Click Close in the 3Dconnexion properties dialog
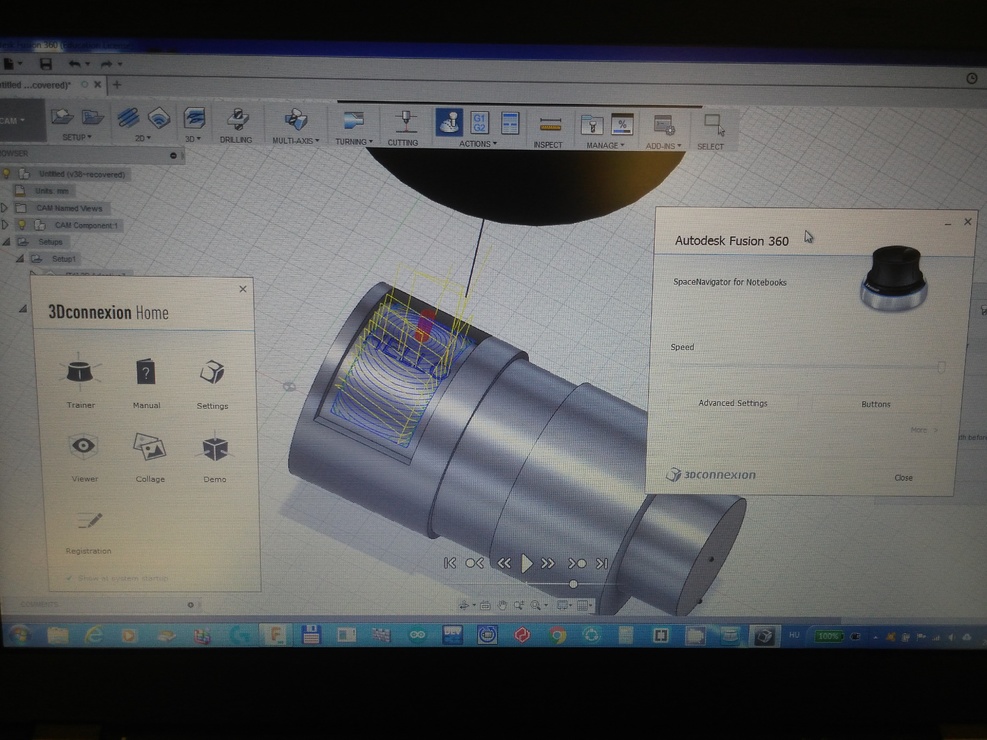This screenshot has height=740, width=987. pos(903,478)
